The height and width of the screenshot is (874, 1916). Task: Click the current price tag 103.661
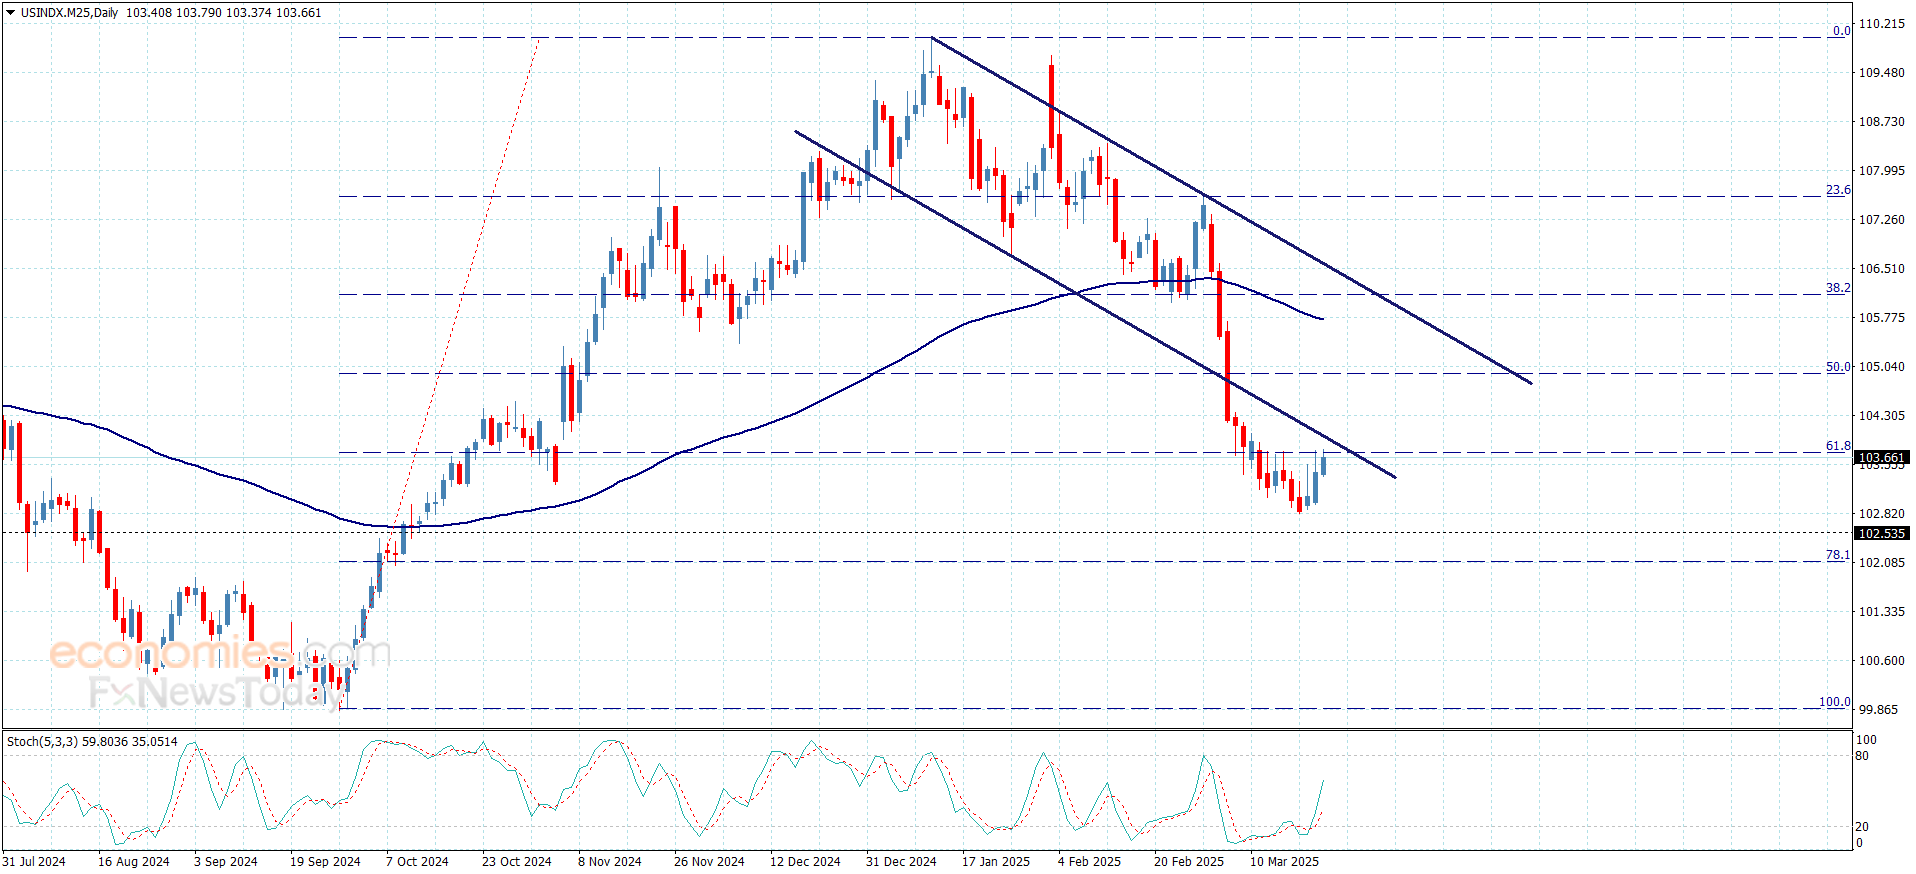[x=1881, y=457]
